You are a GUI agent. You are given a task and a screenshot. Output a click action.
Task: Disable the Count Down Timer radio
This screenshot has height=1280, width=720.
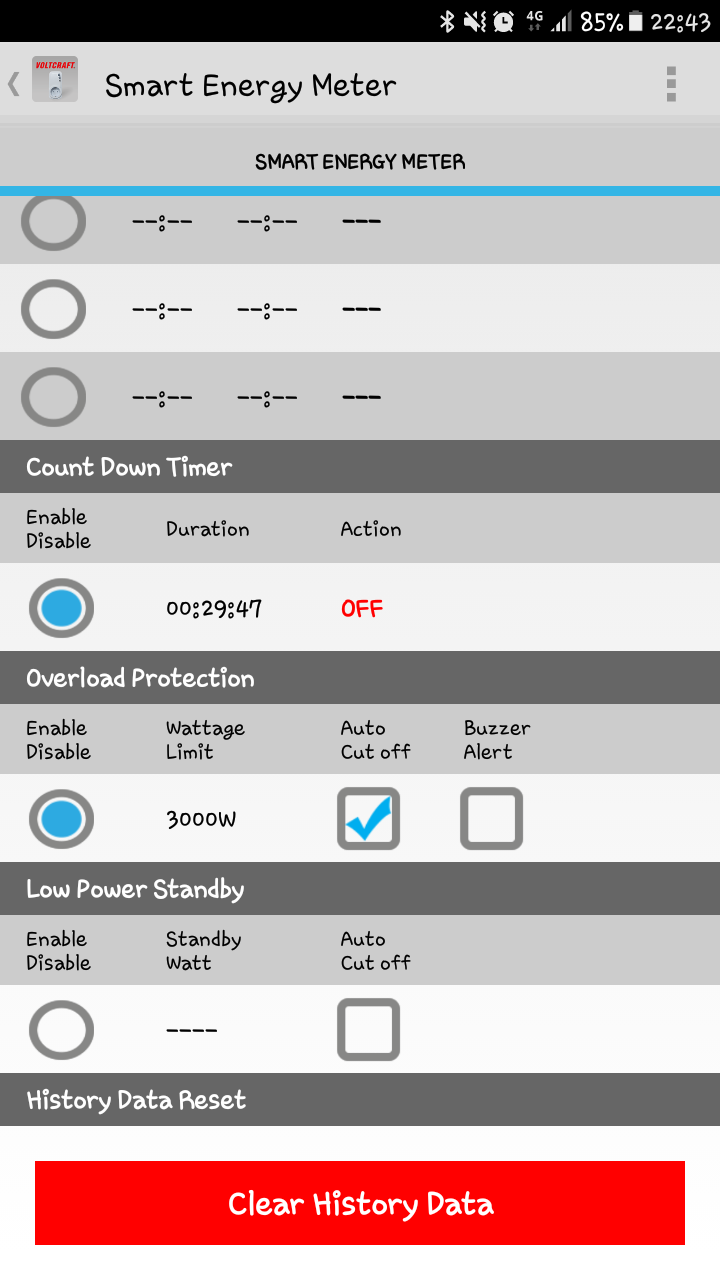[x=61, y=608]
